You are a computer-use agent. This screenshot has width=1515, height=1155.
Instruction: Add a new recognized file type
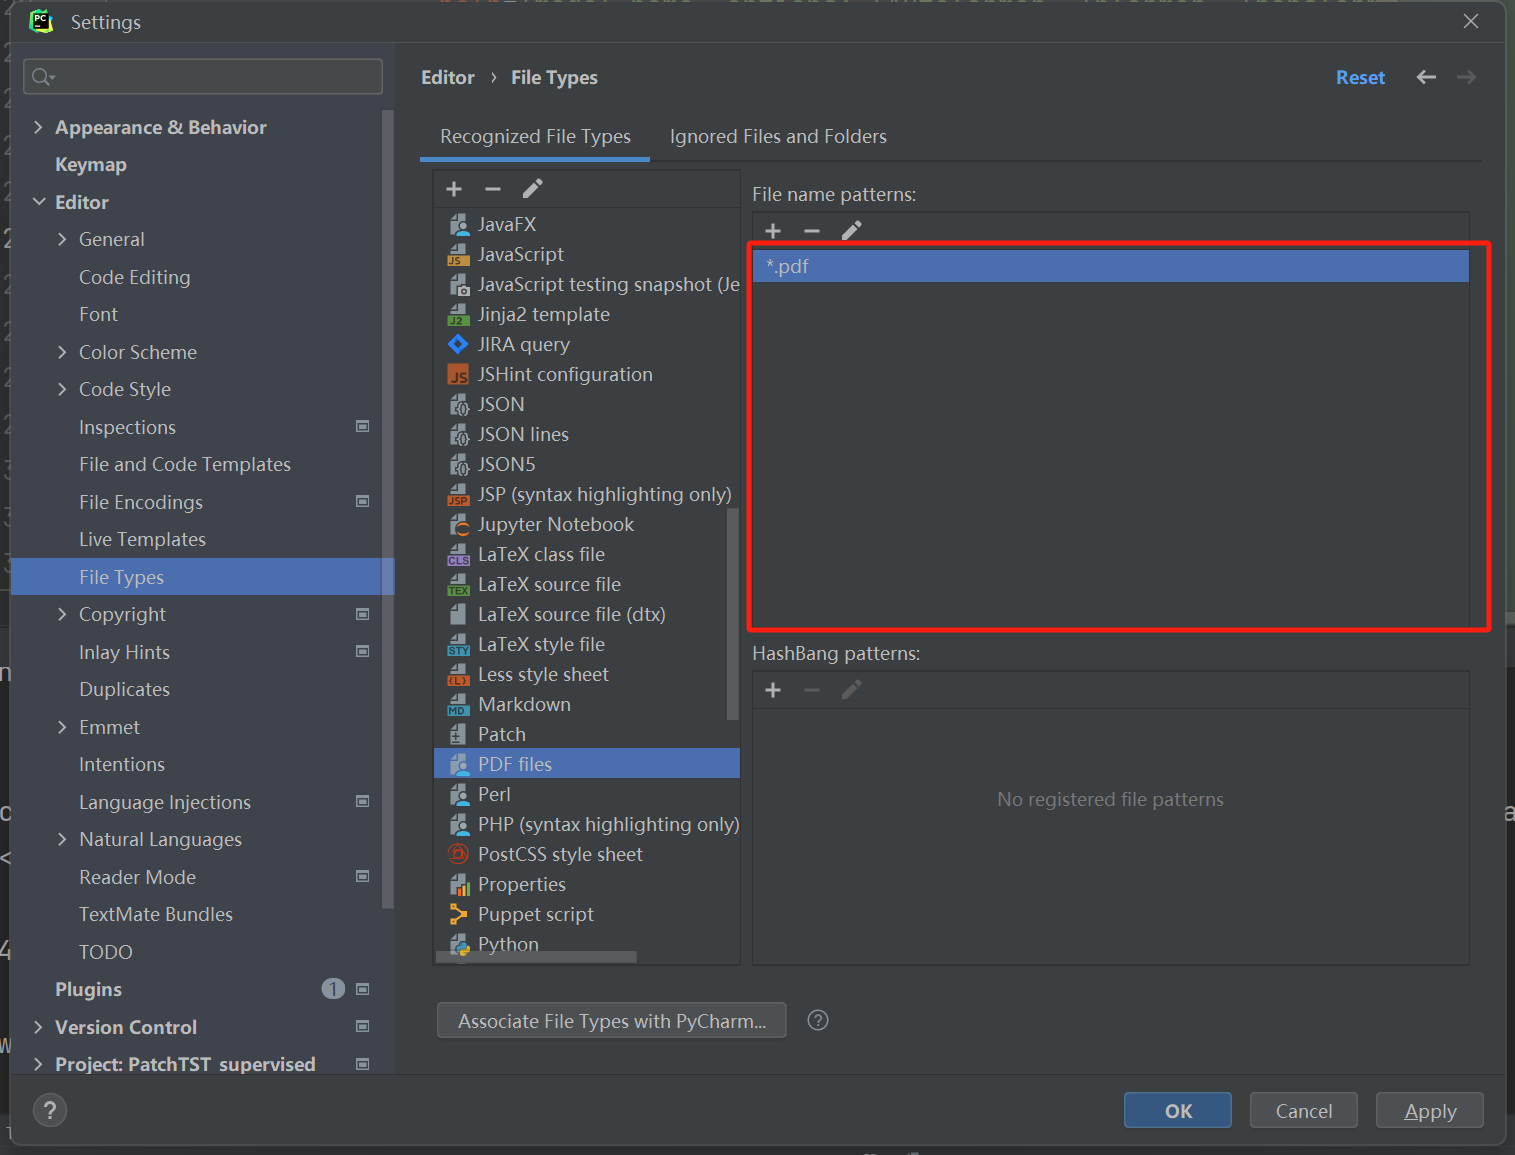(454, 189)
